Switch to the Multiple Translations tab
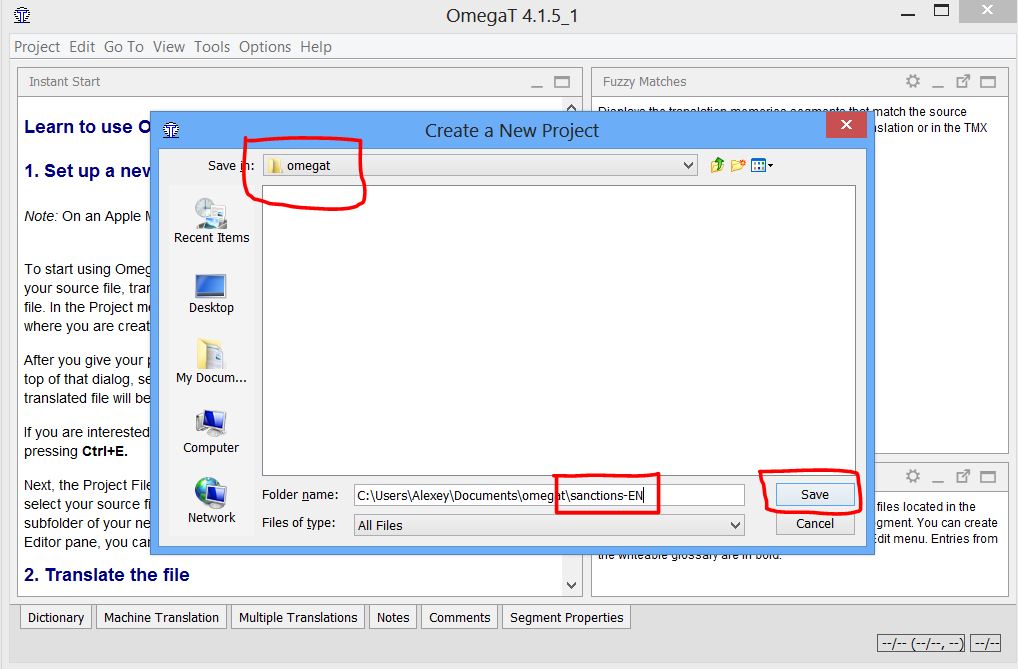Image resolution: width=1018 pixels, height=669 pixels. [298, 617]
